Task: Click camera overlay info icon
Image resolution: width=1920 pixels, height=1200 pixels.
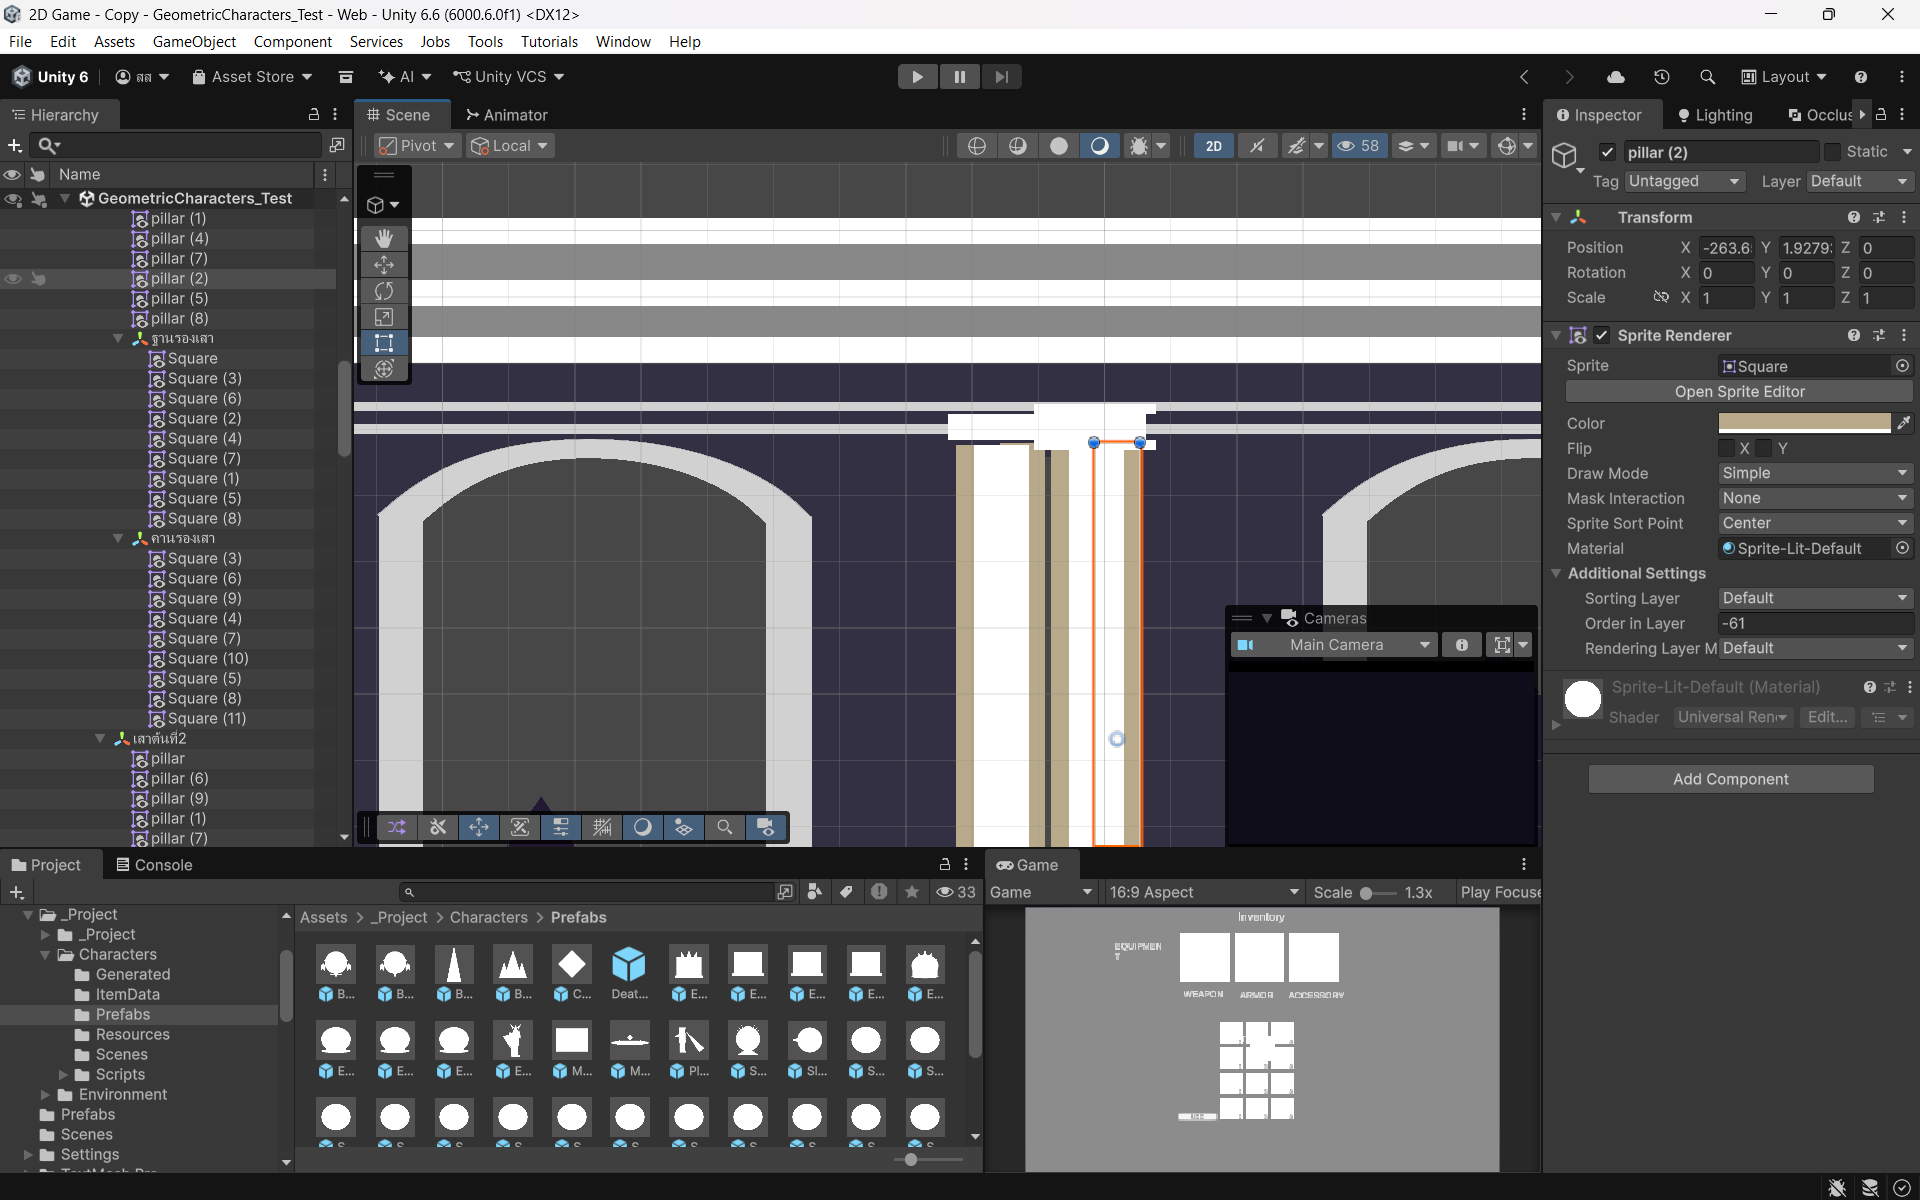Action: point(1462,645)
